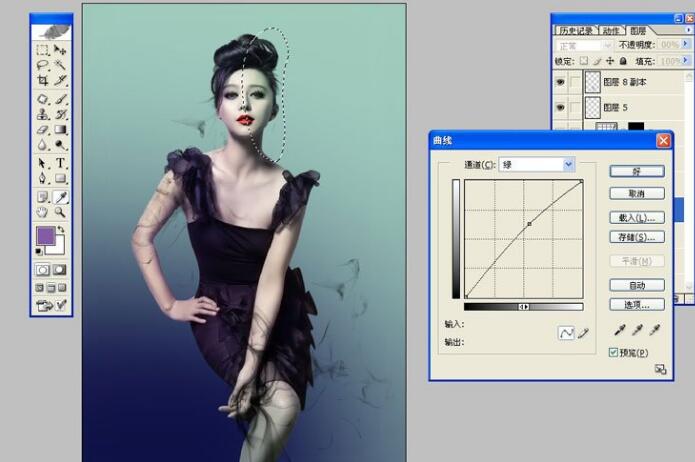Switch to Full Screen with menu bar

pos(51,288)
